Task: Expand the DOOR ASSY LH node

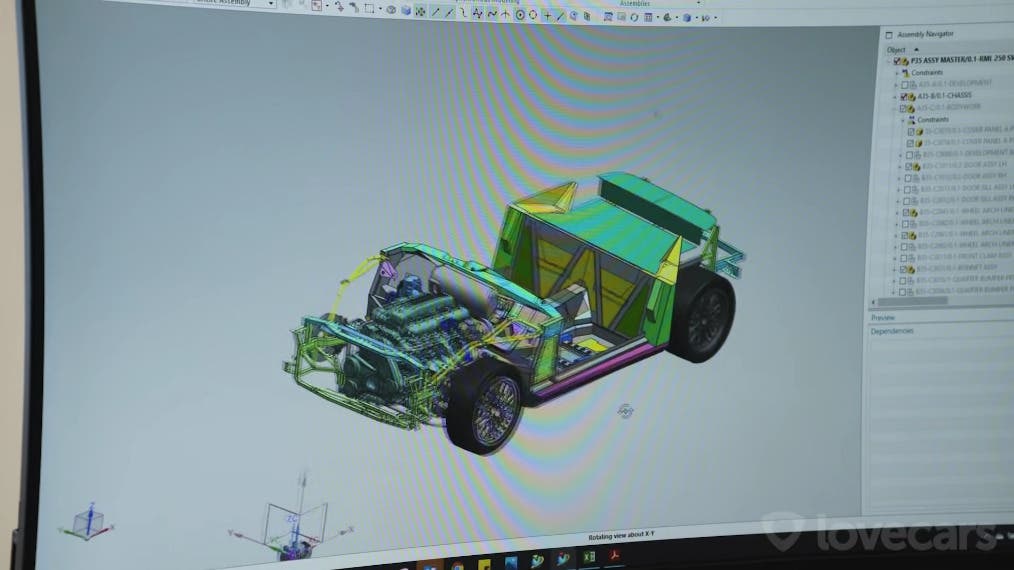Action: click(900, 166)
